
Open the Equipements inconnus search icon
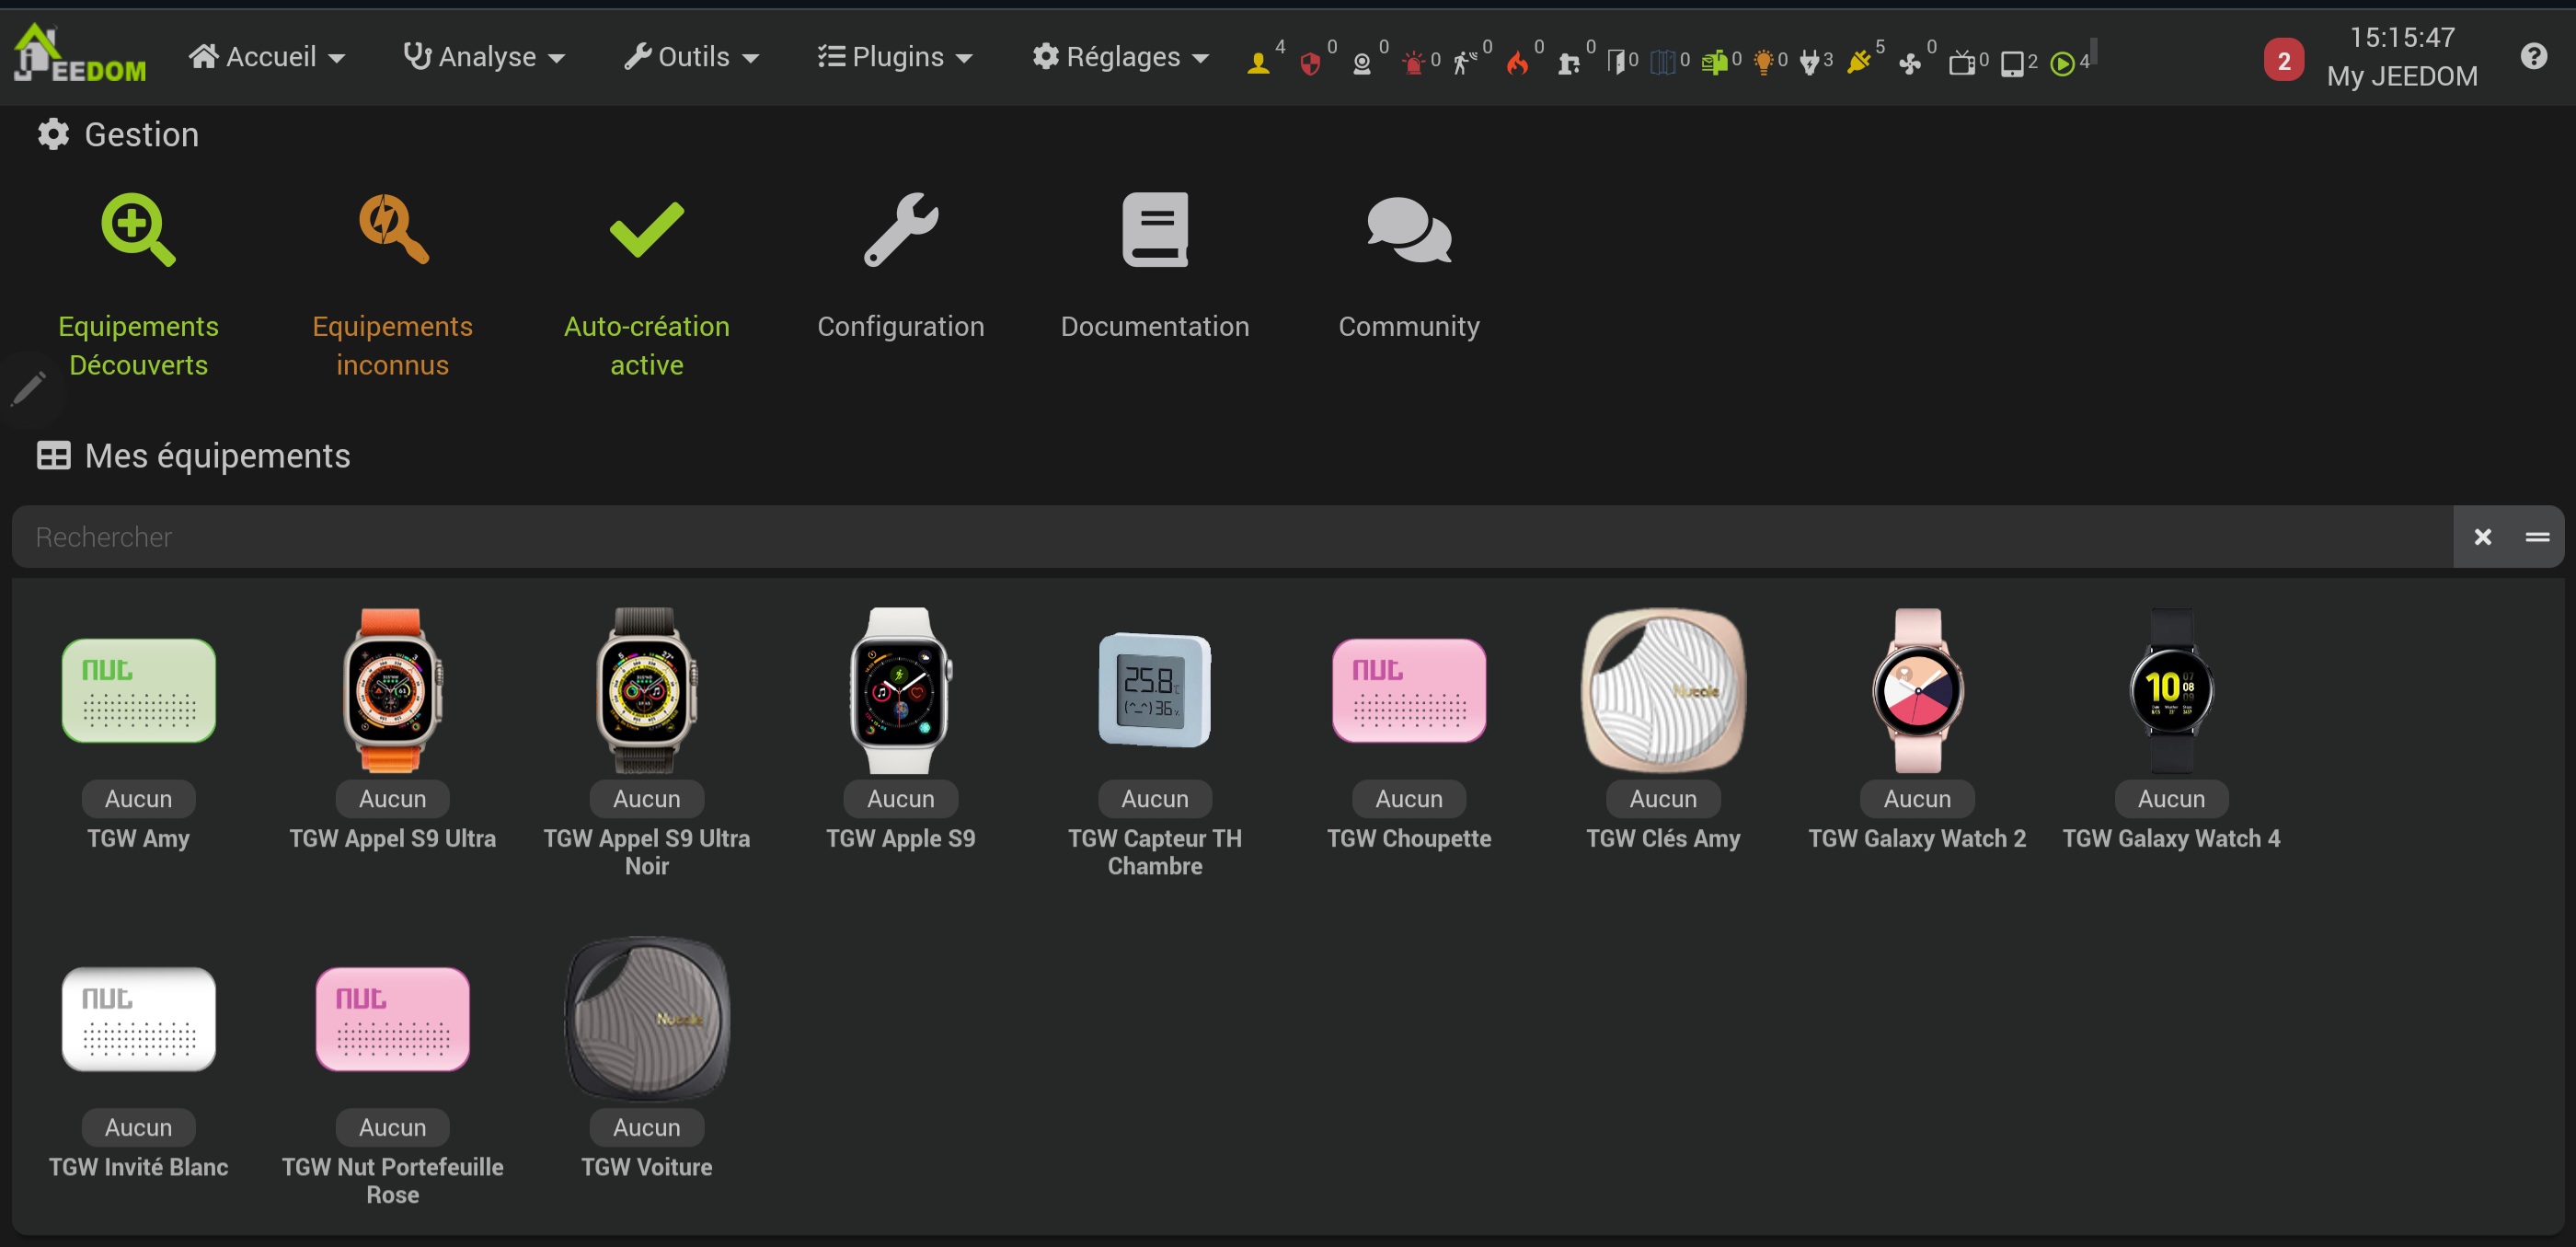(x=392, y=230)
